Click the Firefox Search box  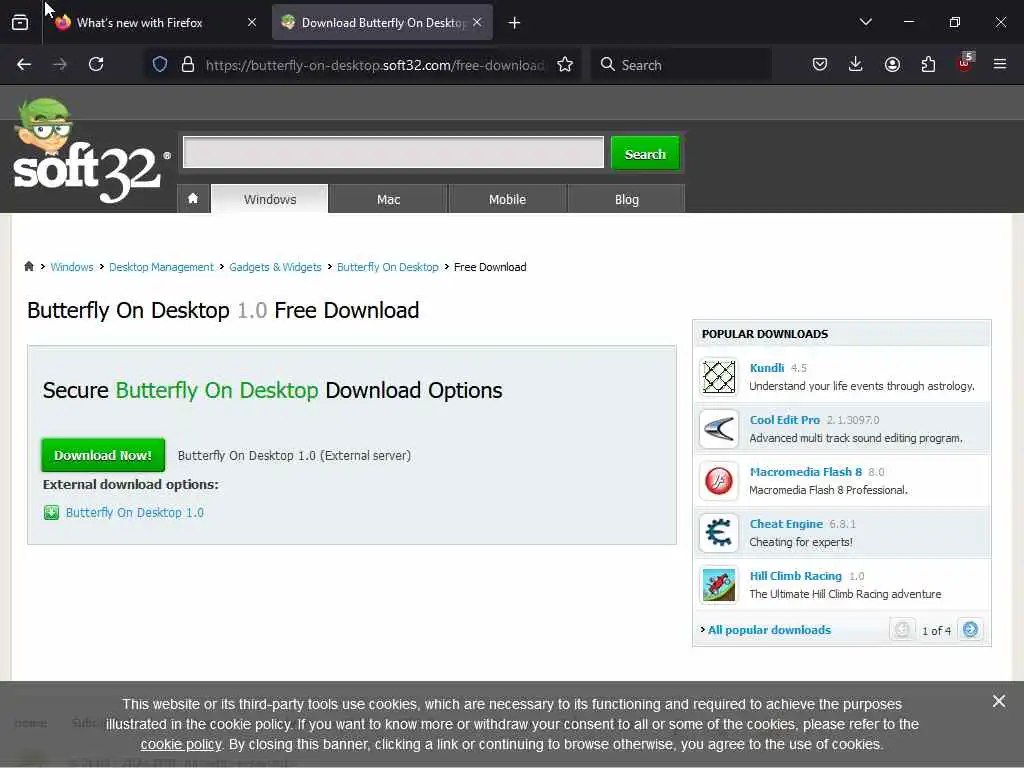tap(681, 65)
